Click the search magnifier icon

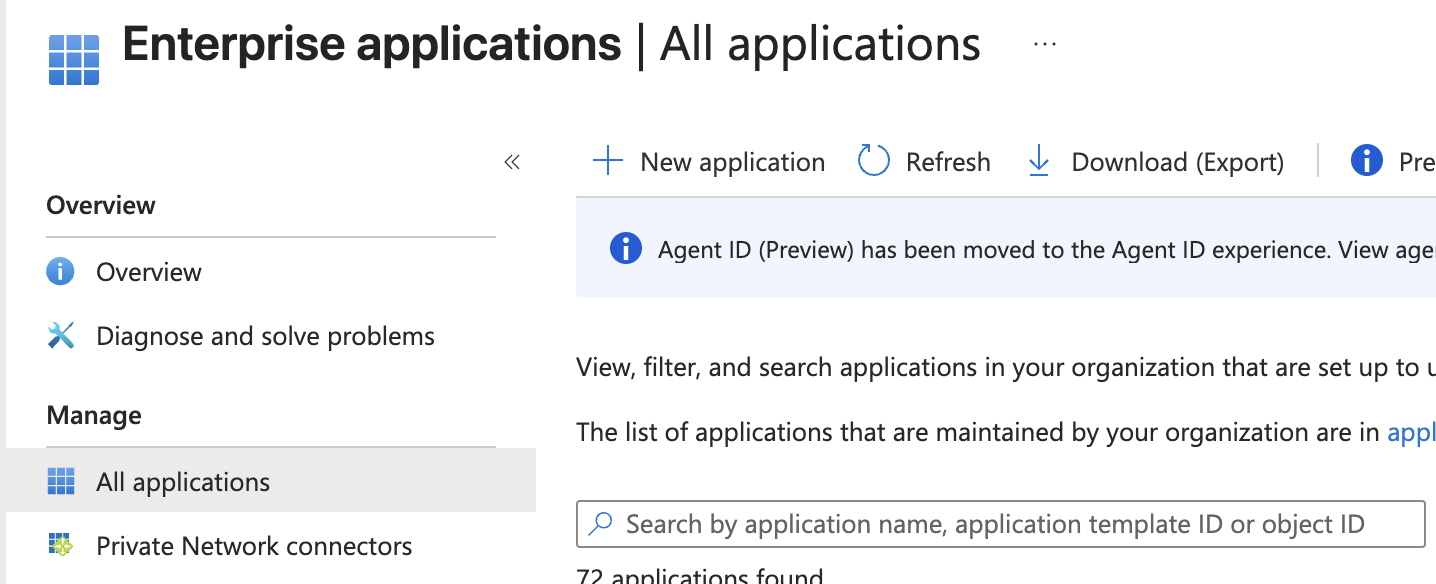coord(601,524)
